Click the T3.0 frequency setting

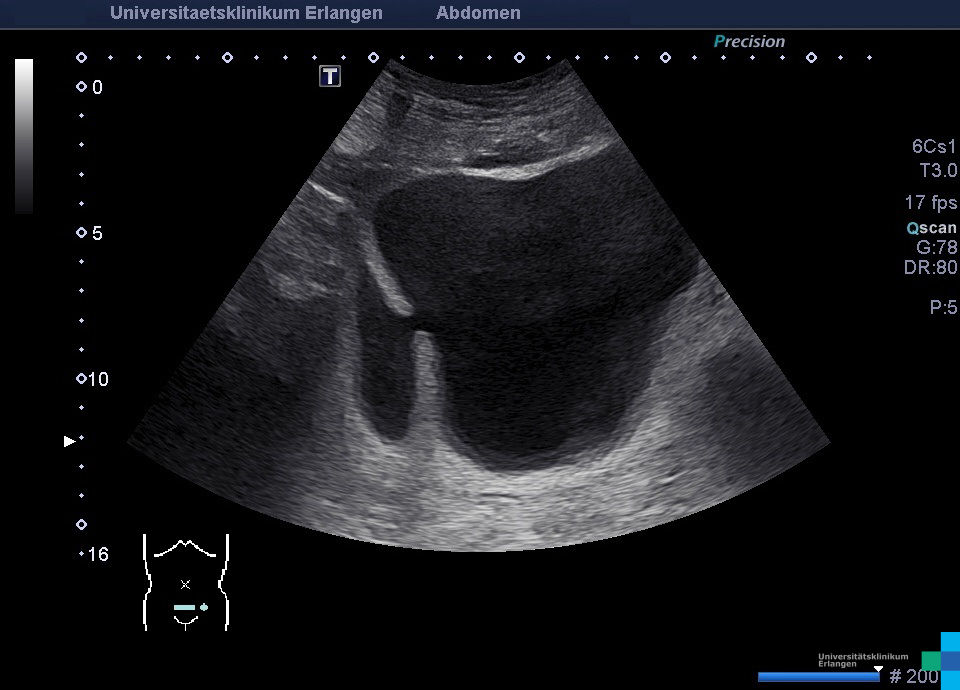point(938,171)
